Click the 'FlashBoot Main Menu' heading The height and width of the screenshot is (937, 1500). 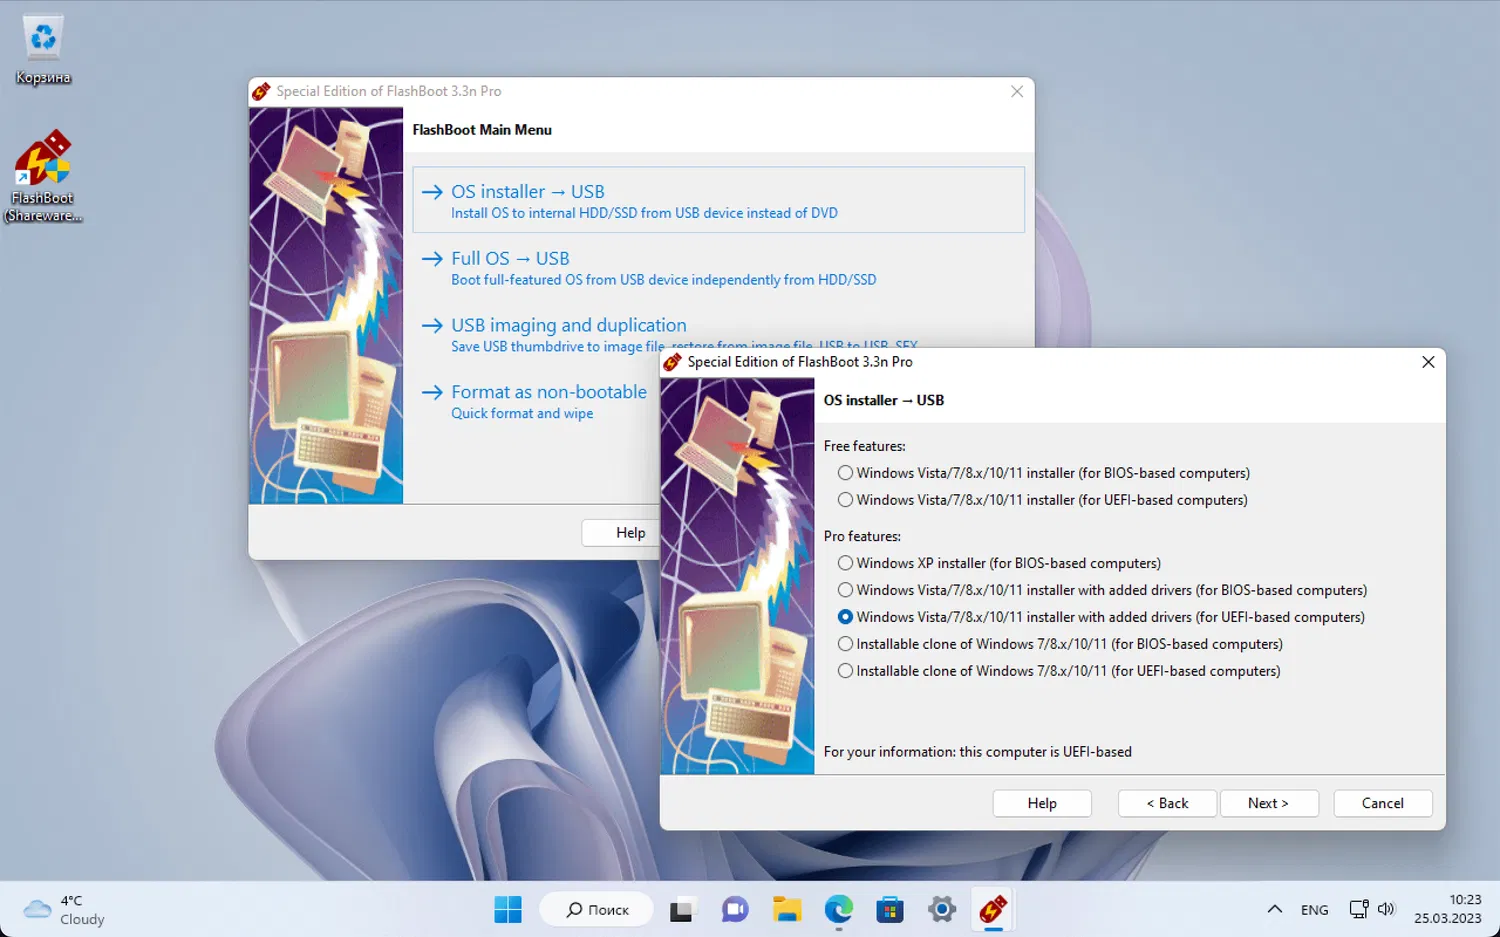pyautogui.click(x=482, y=130)
